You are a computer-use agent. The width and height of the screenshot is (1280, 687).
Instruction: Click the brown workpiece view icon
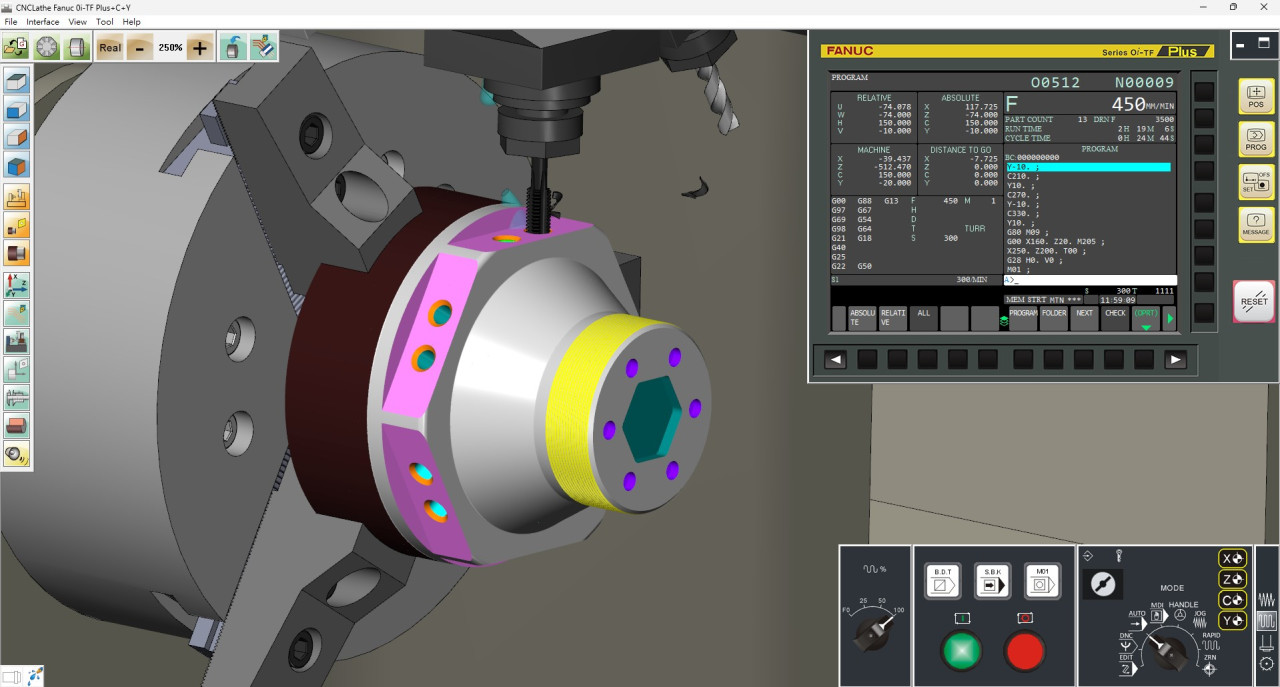point(17,254)
